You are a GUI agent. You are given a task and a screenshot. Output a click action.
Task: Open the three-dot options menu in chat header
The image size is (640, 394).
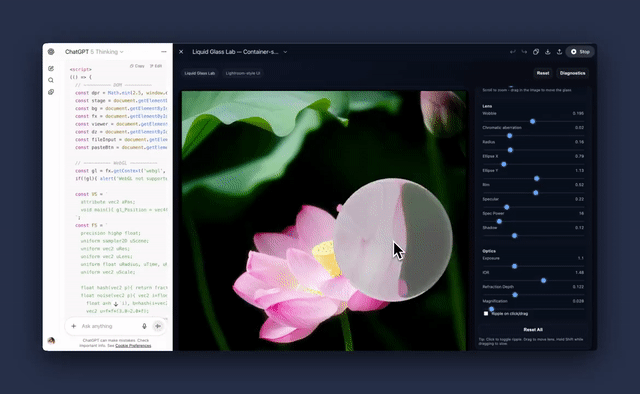pos(164,52)
